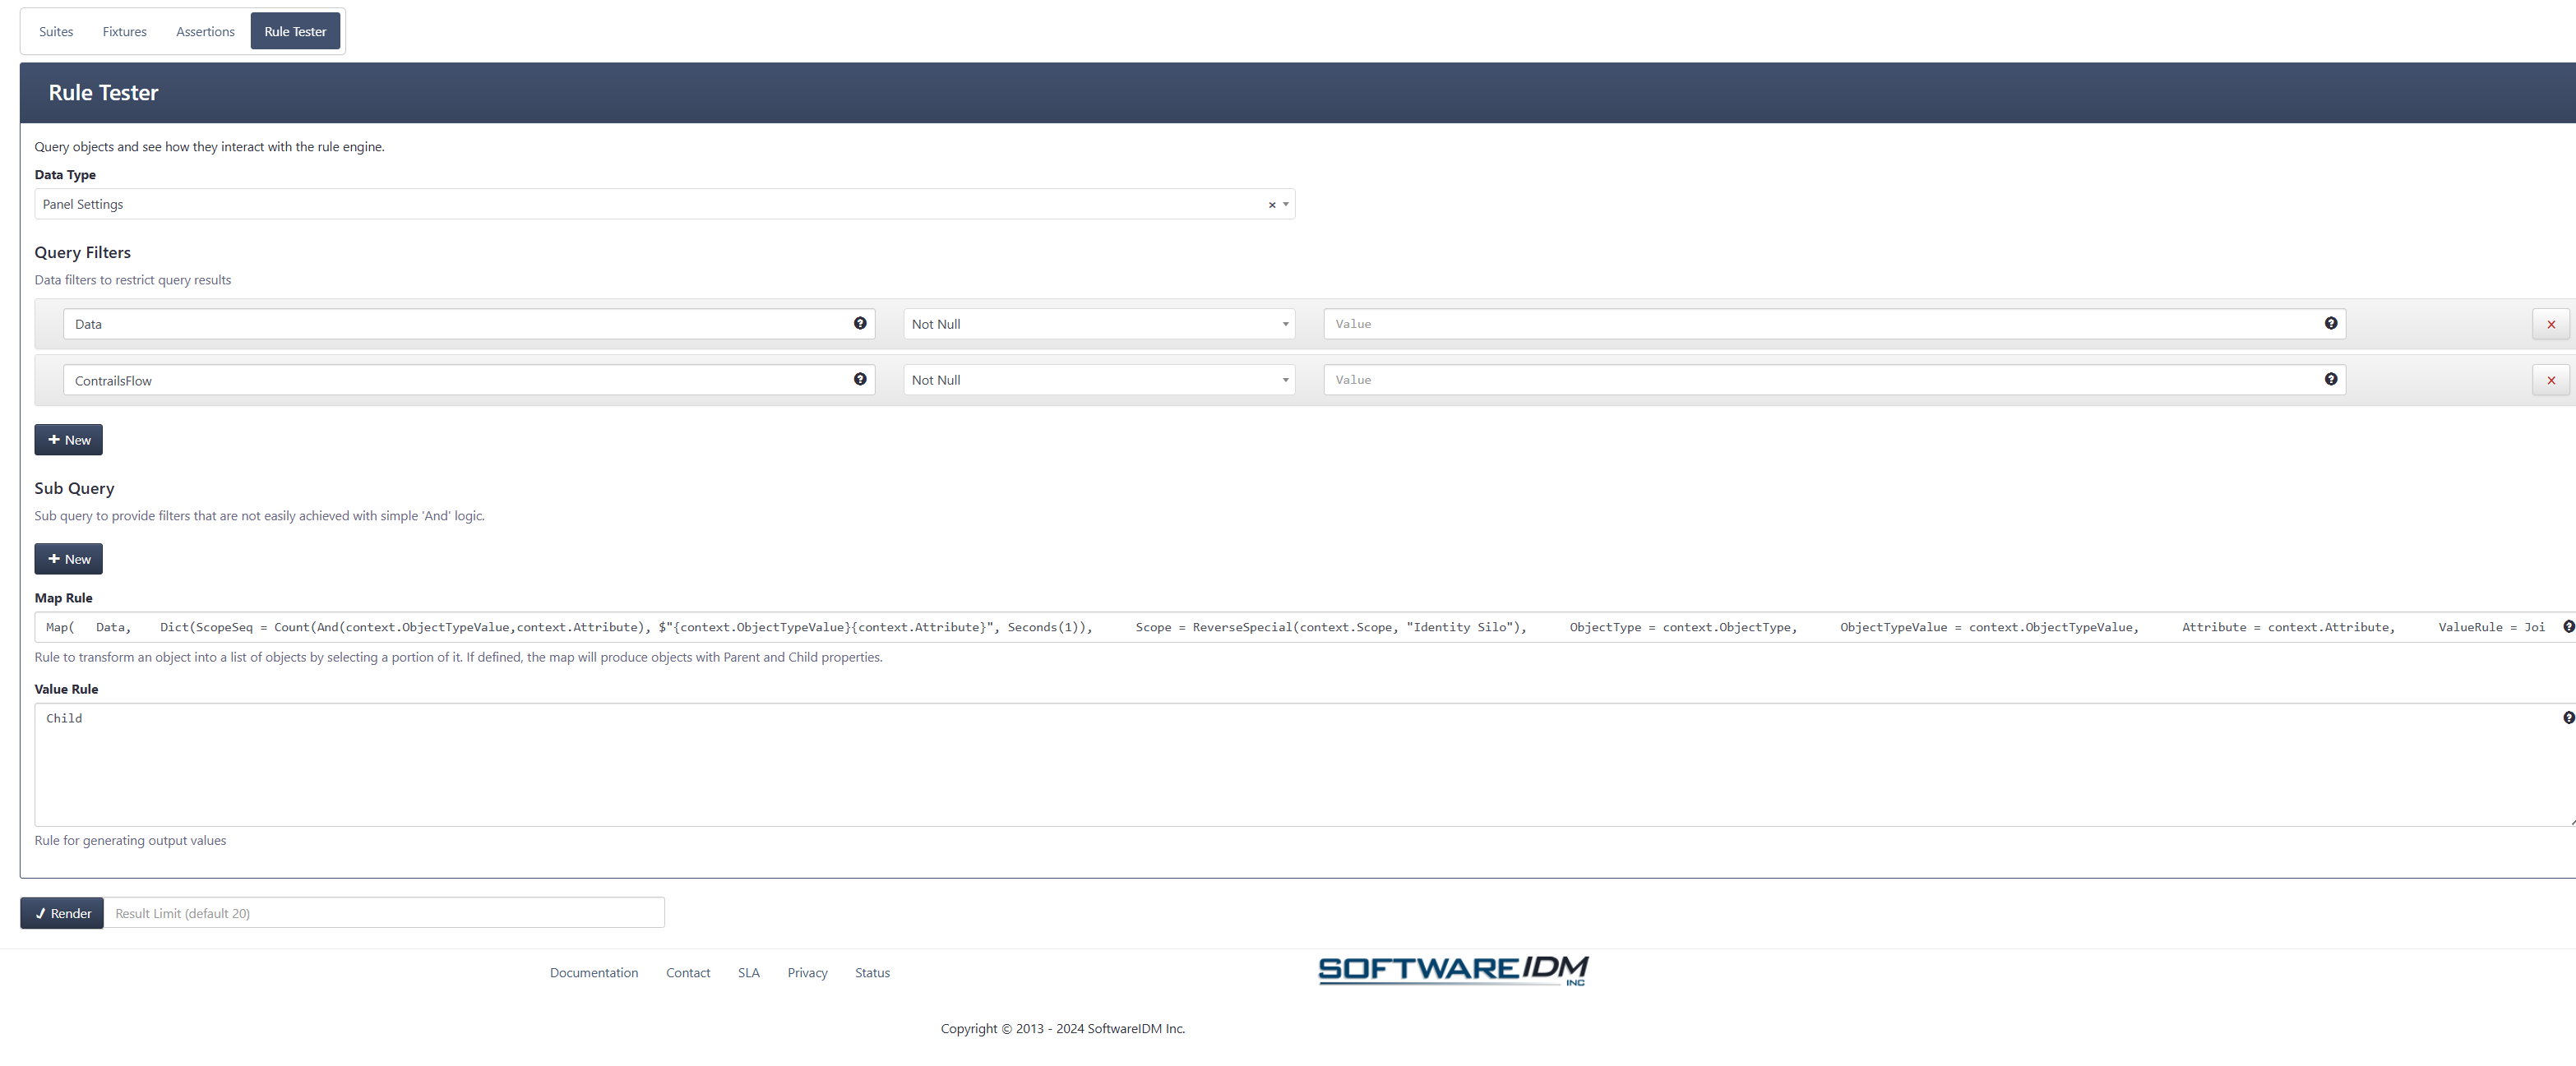Open help for the Map Rule expression
2576x1066 pixels.
tap(2567, 626)
